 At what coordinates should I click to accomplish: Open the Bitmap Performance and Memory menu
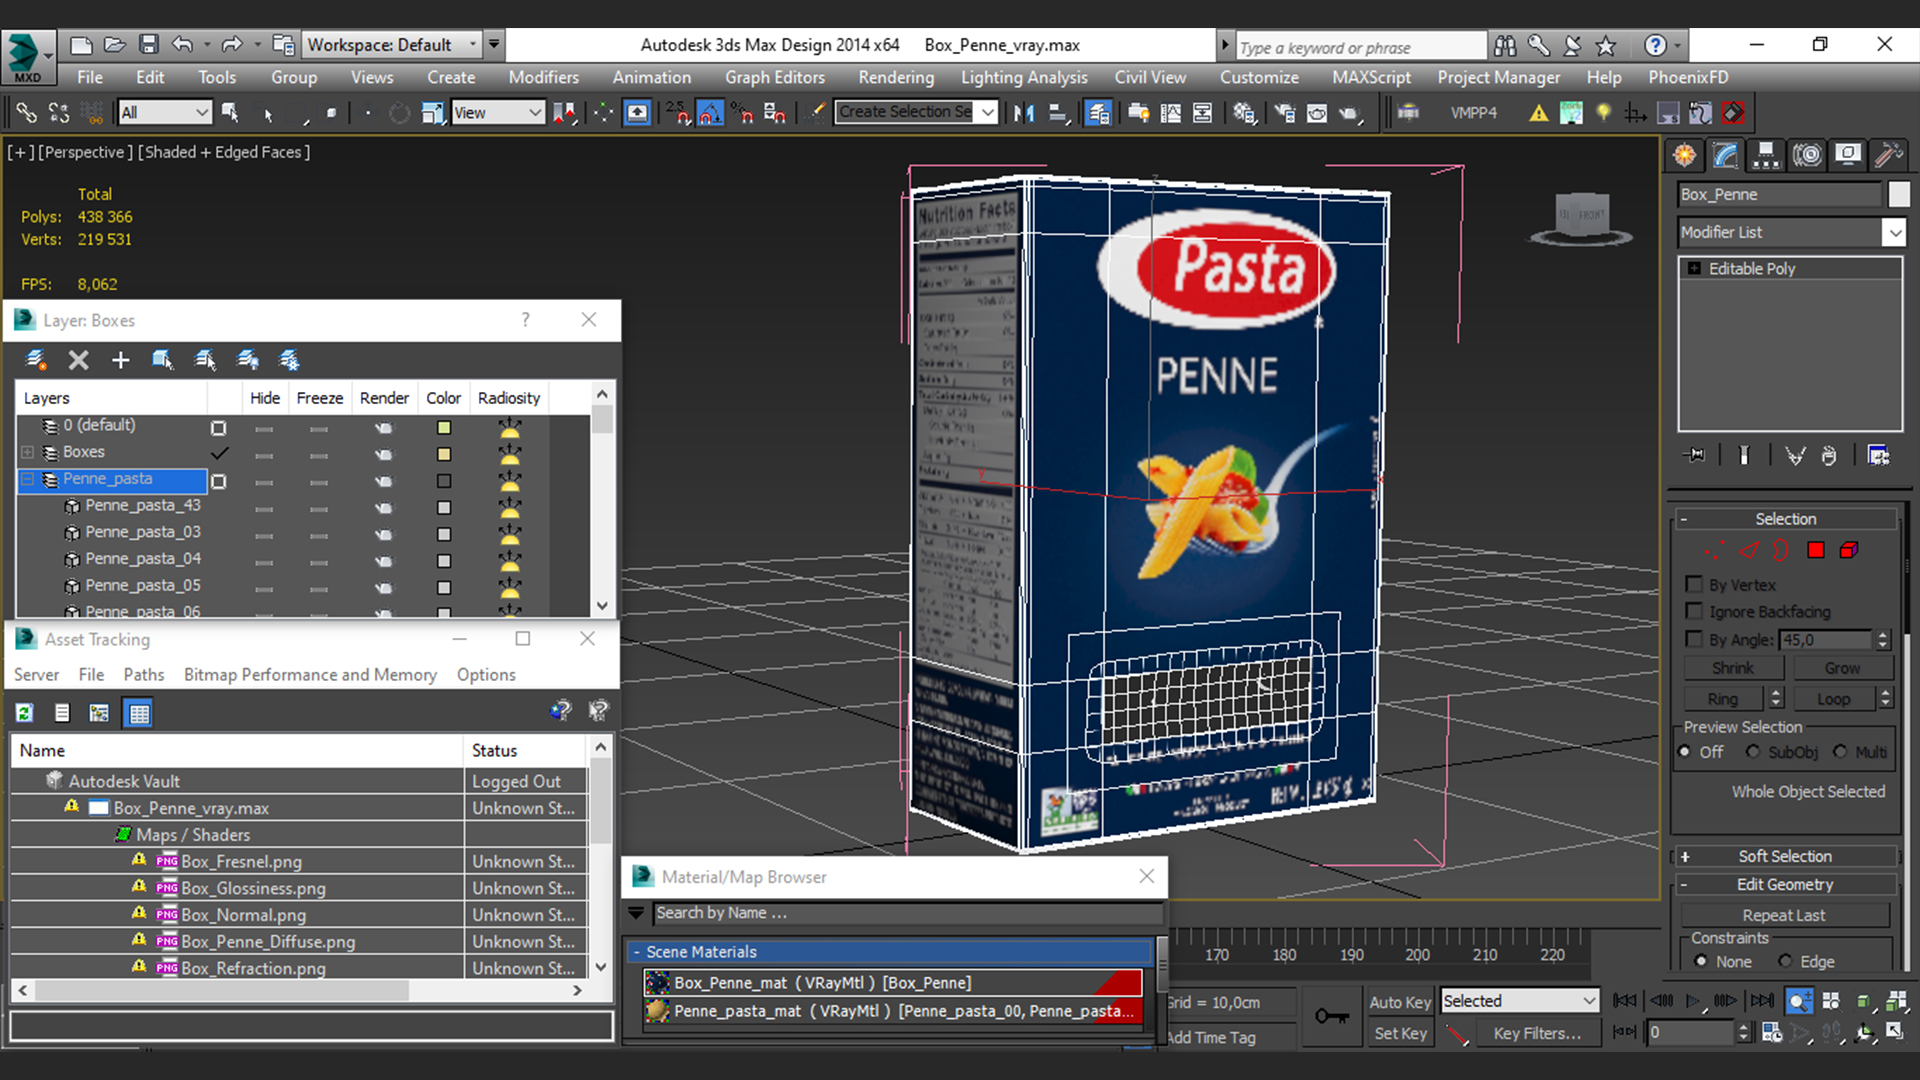pos(310,675)
